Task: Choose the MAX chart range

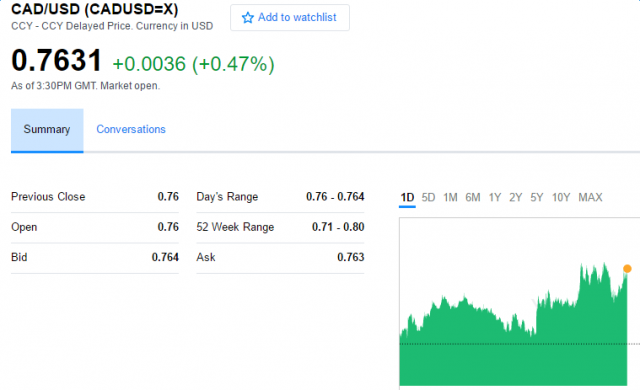Action: [x=590, y=198]
